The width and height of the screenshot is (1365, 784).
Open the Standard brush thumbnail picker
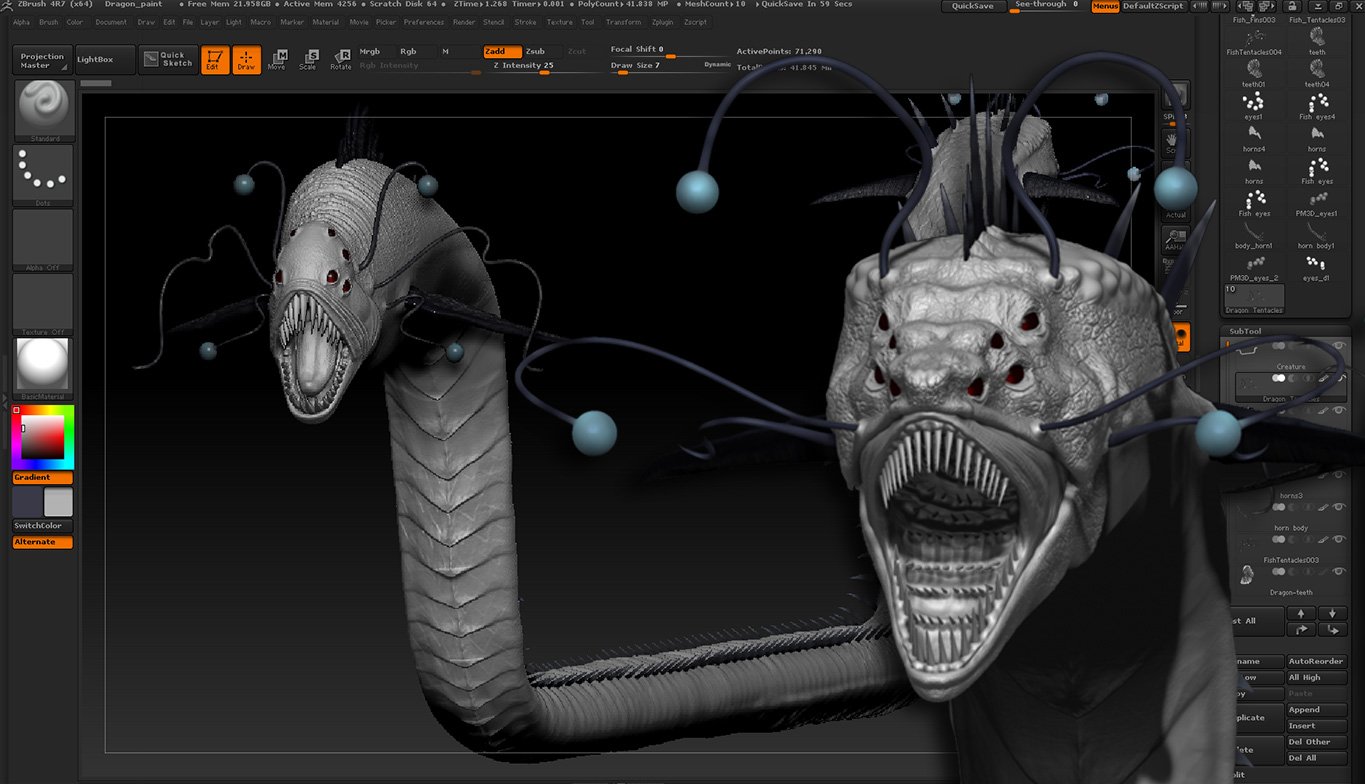click(43, 110)
